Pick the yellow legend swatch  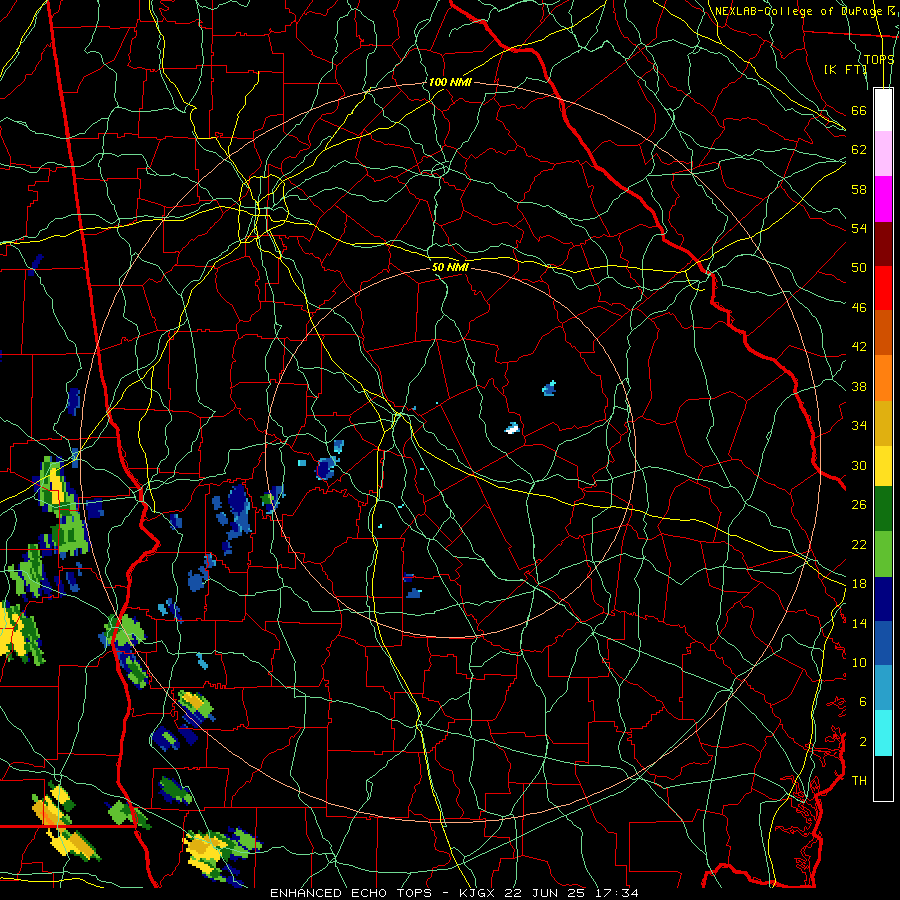pyautogui.click(x=883, y=465)
